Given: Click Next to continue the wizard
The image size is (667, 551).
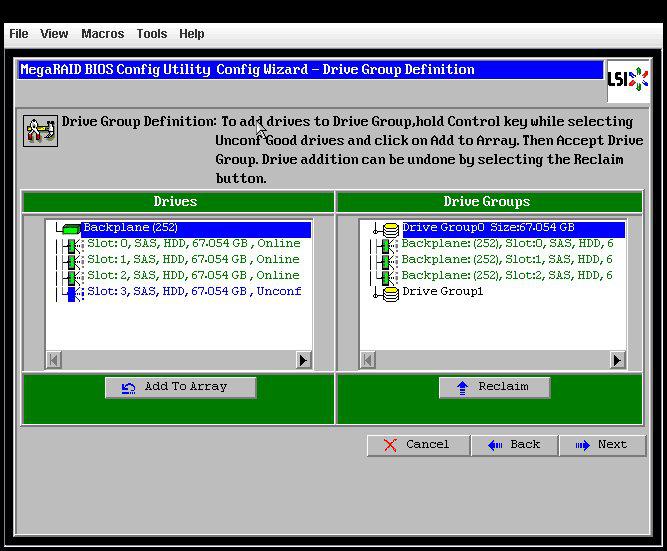Looking at the screenshot, I should click(602, 445).
